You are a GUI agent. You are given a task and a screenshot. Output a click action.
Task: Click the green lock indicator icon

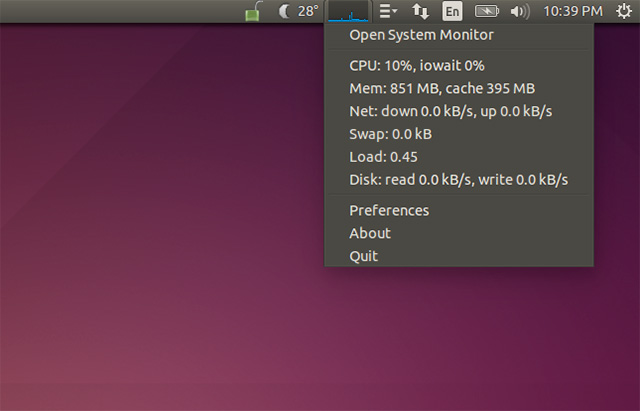point(254,12)
